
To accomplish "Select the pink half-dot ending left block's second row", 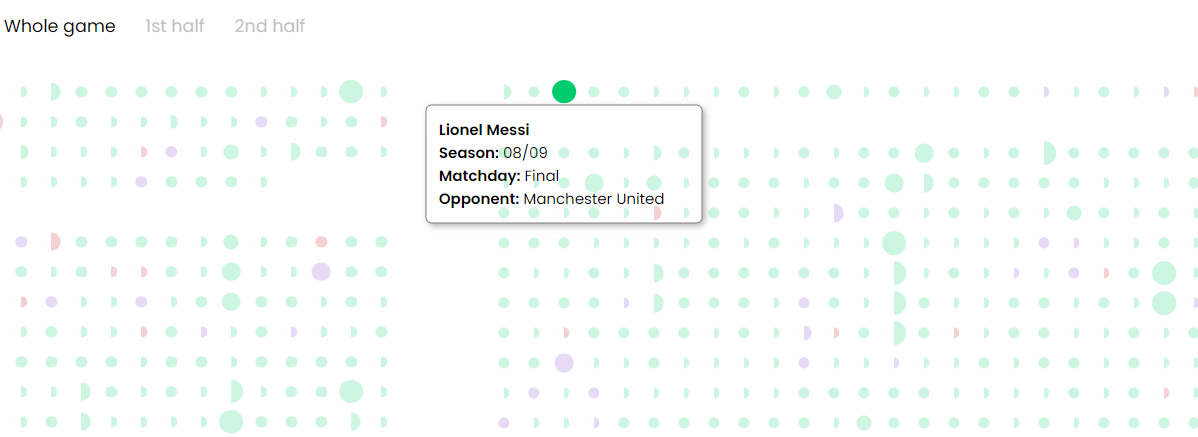I will coord(383,122).
